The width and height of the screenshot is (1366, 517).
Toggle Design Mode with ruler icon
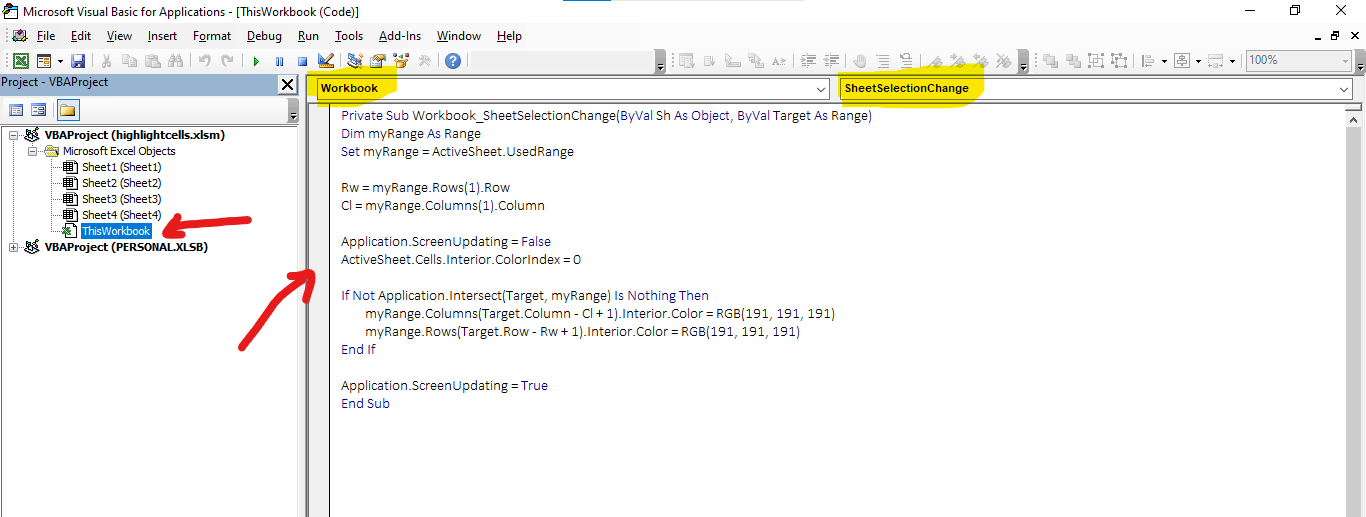pos(325,61)
